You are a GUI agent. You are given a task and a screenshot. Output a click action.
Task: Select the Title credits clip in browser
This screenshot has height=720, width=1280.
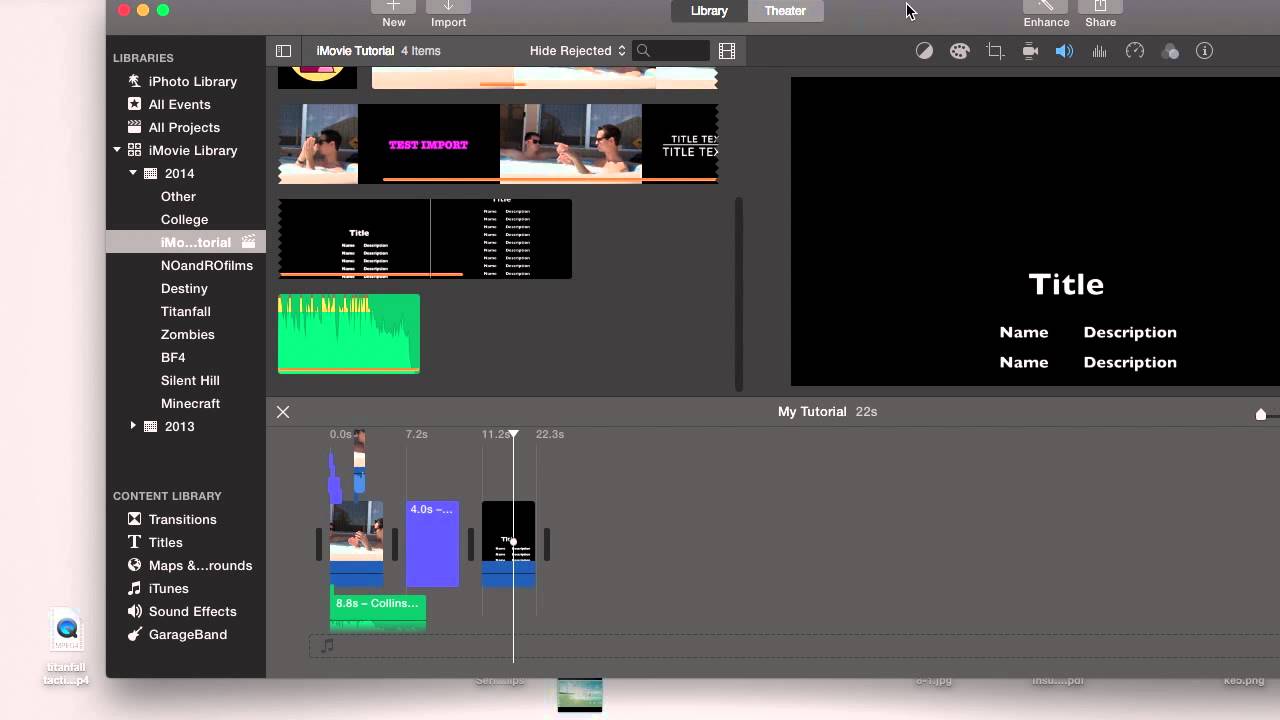pos(425,239)
